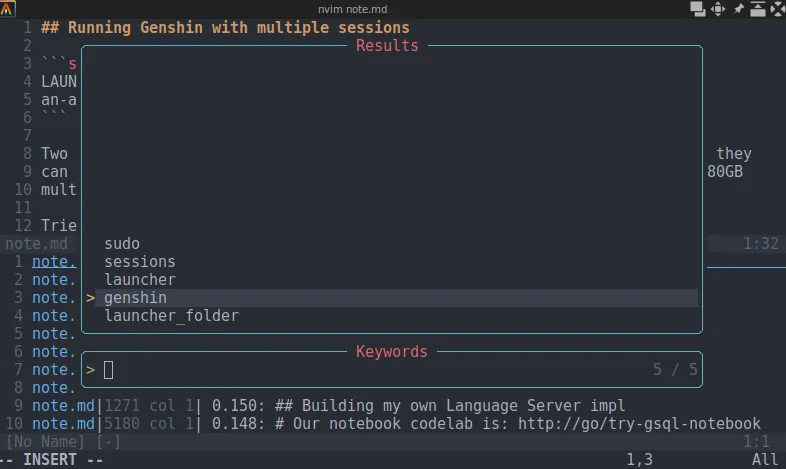
Task: Focus the Keywords prompt input field
Action: click(370, 370)
